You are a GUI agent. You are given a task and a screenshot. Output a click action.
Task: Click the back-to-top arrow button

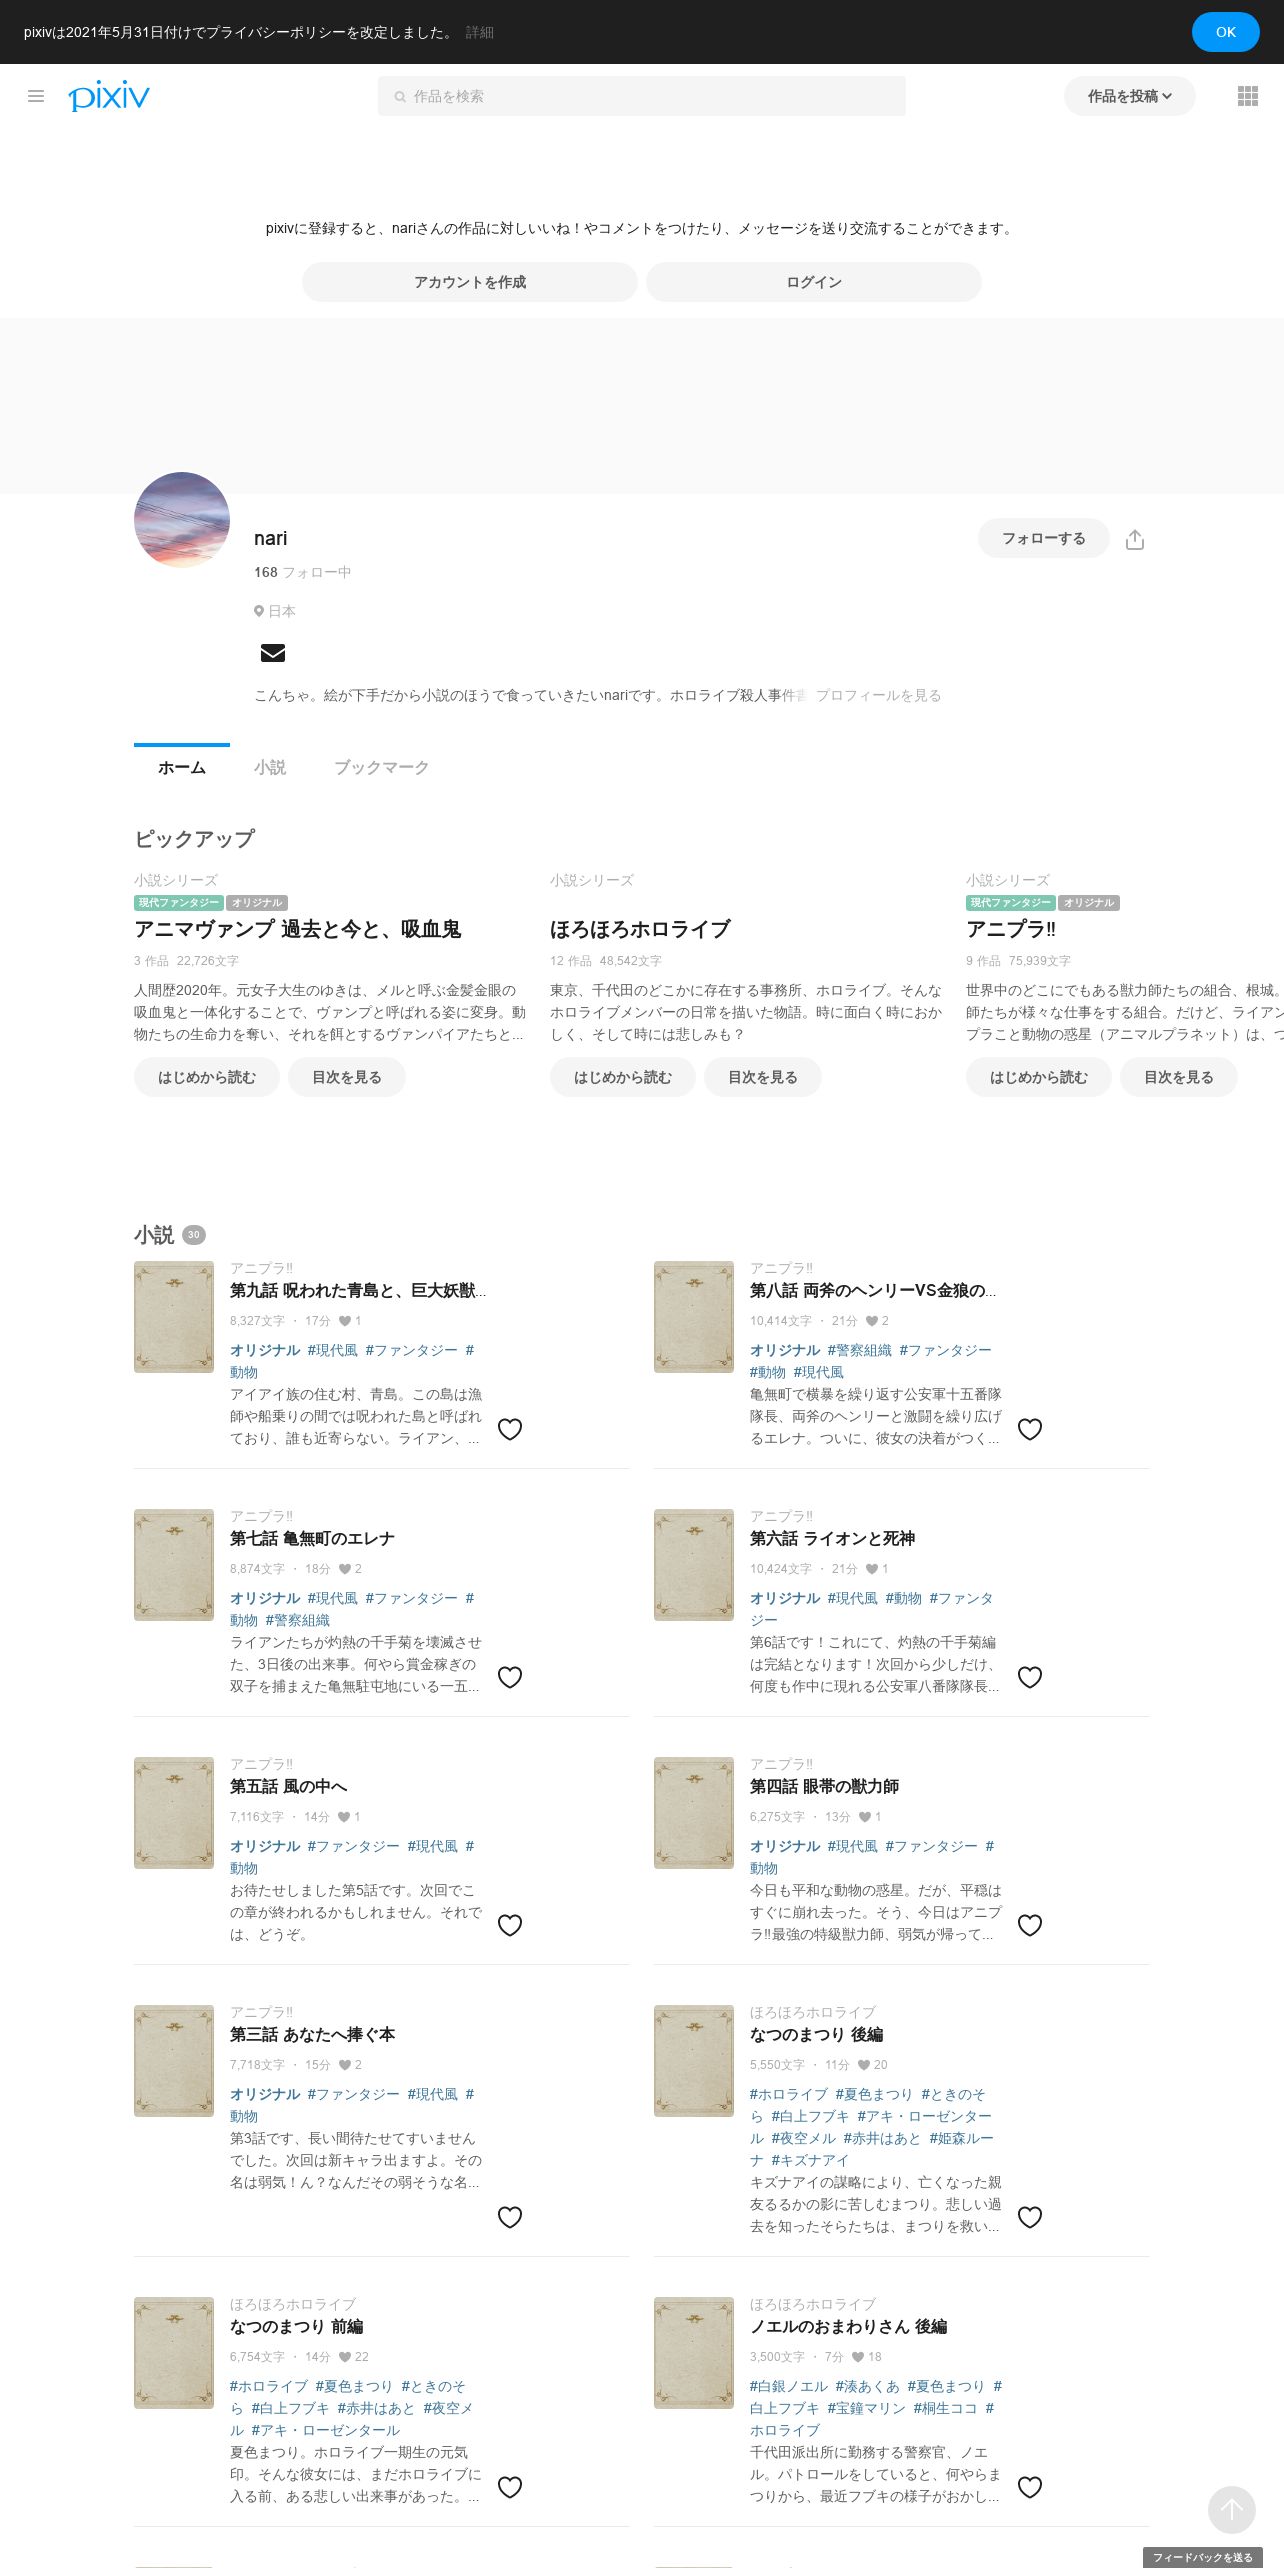pyautogui.click(x=1231, y=2509)
